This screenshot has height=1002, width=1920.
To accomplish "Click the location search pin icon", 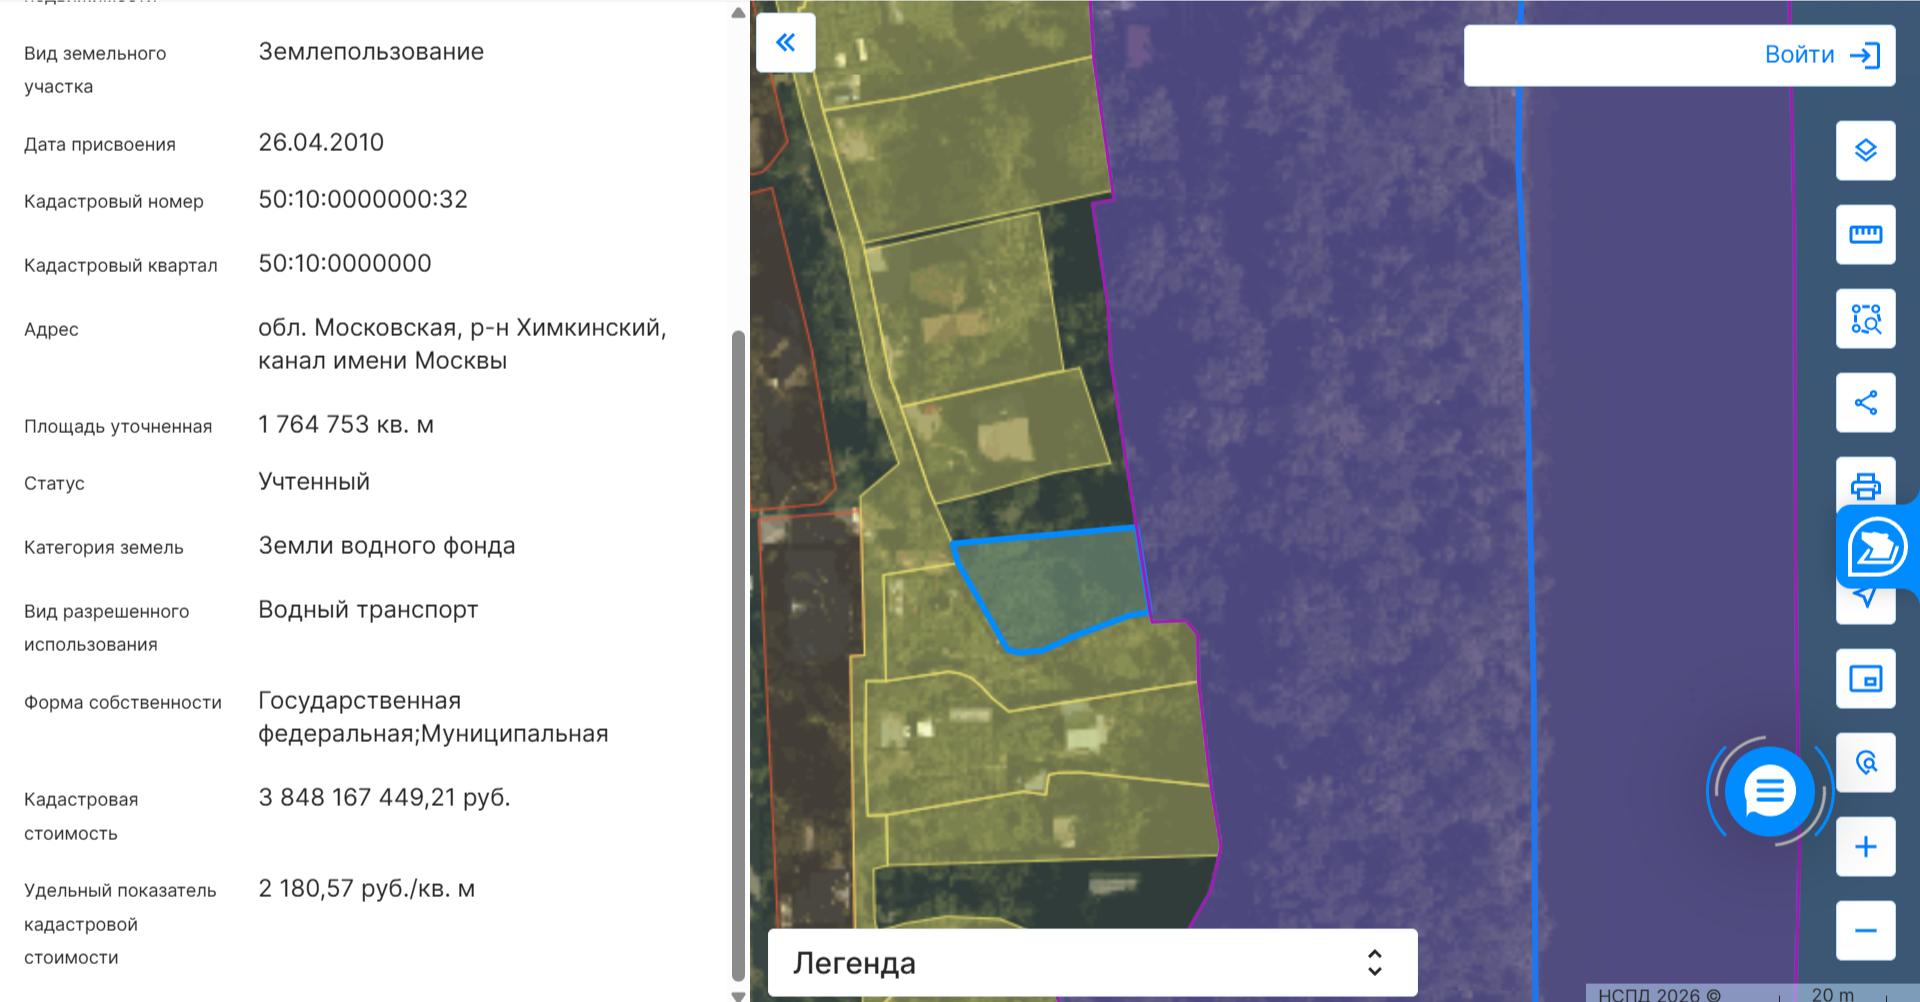I will tap(1865, 763).
